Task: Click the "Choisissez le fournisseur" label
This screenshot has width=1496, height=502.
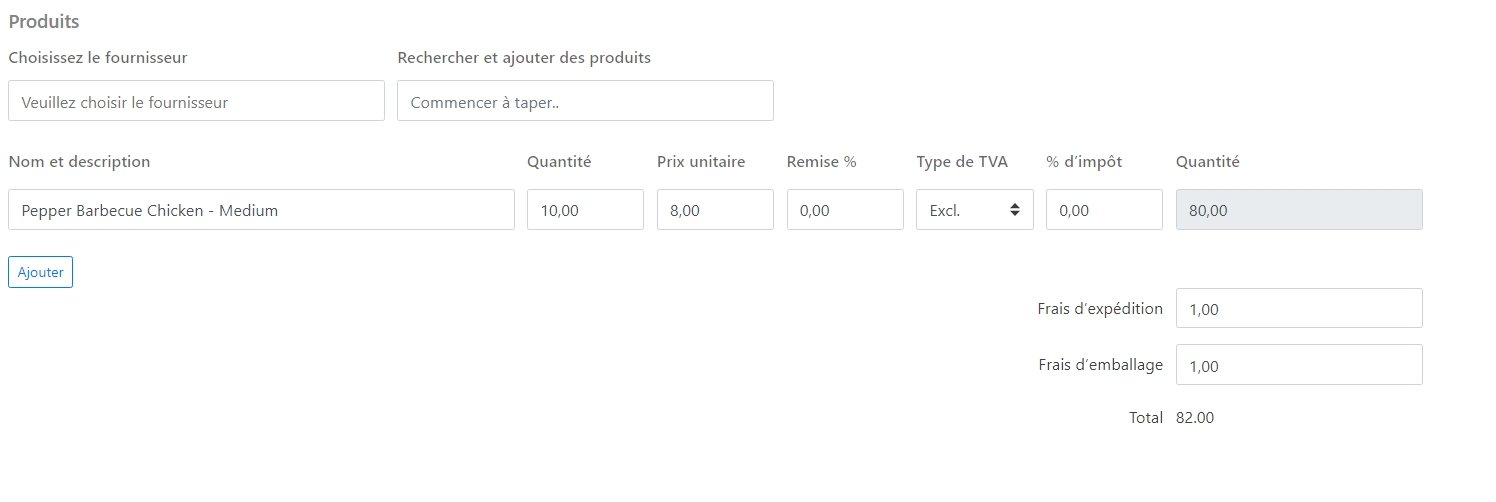Action: (98, 58)
